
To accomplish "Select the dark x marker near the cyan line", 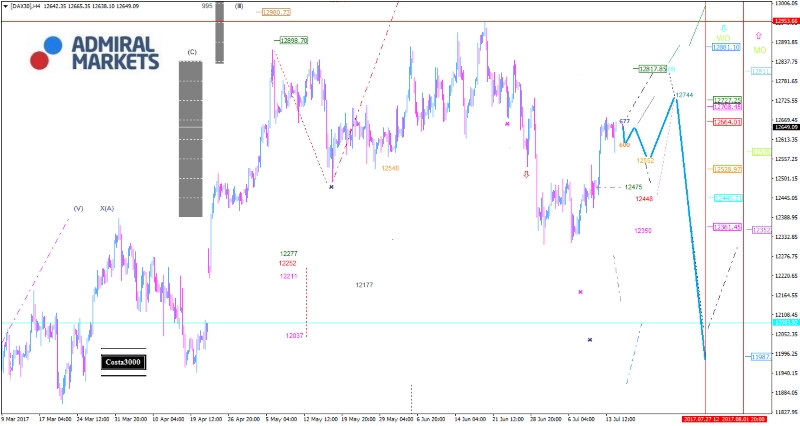I will coord(590,340).
